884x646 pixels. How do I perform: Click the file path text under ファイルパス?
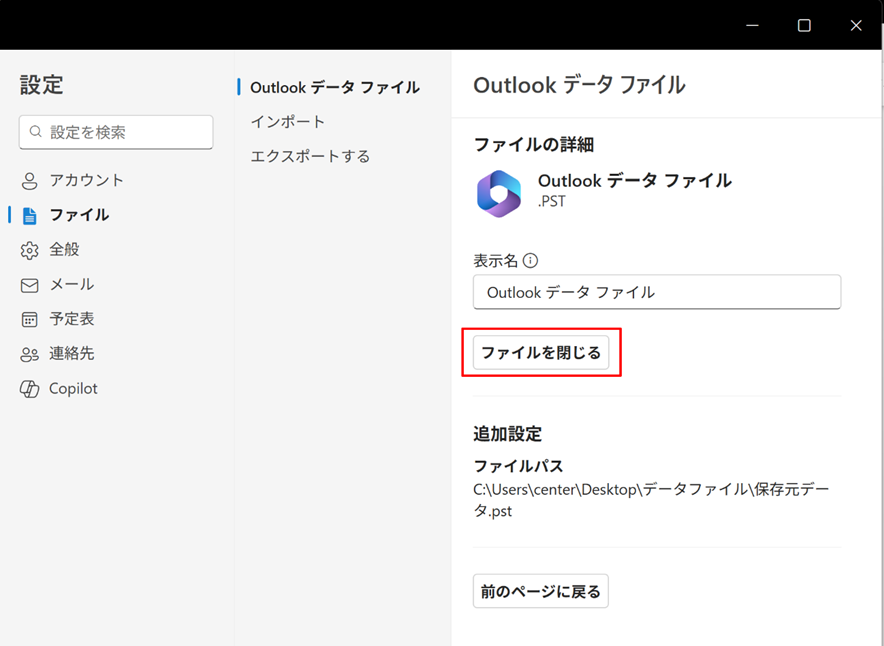click(x=650, y=499)
